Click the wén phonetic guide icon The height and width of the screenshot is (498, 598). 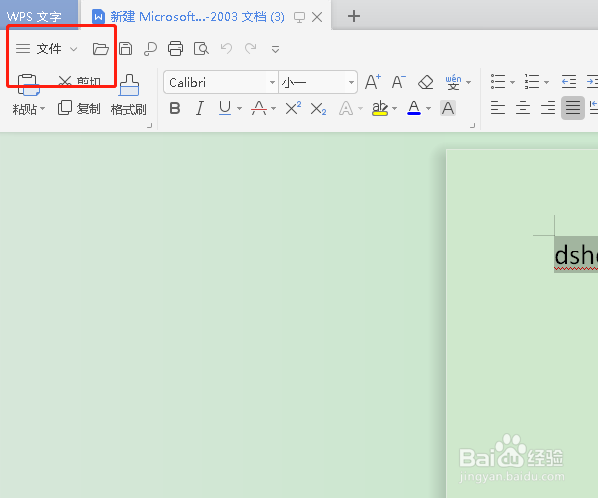(453, 82)
